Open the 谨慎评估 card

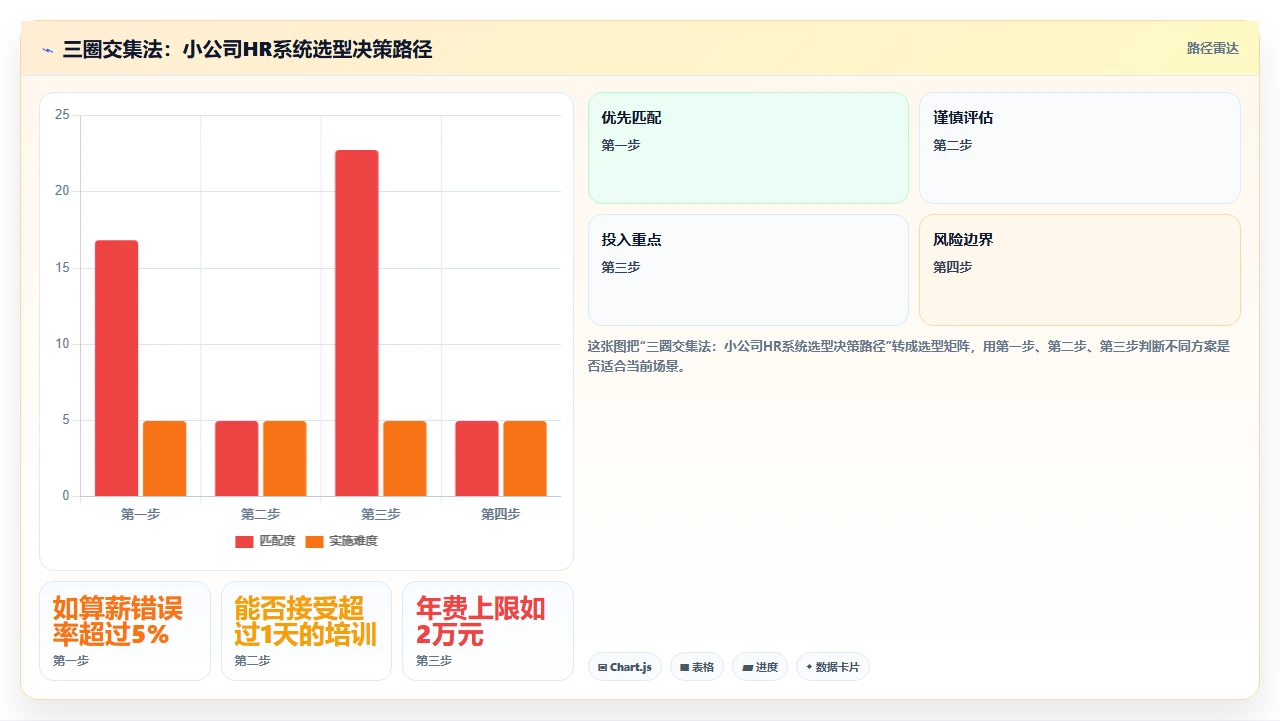click(x=1080, y=148)
